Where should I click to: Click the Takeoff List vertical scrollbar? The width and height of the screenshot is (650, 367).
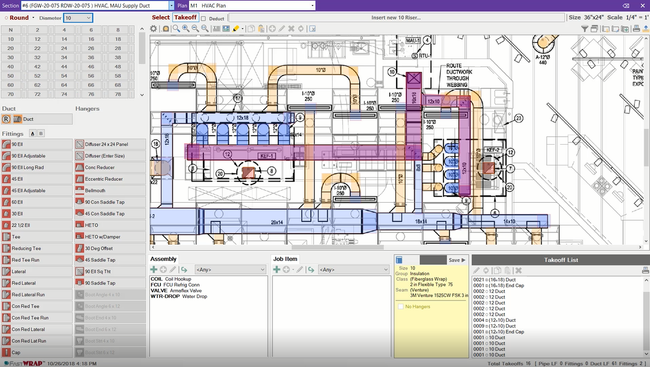646,318
